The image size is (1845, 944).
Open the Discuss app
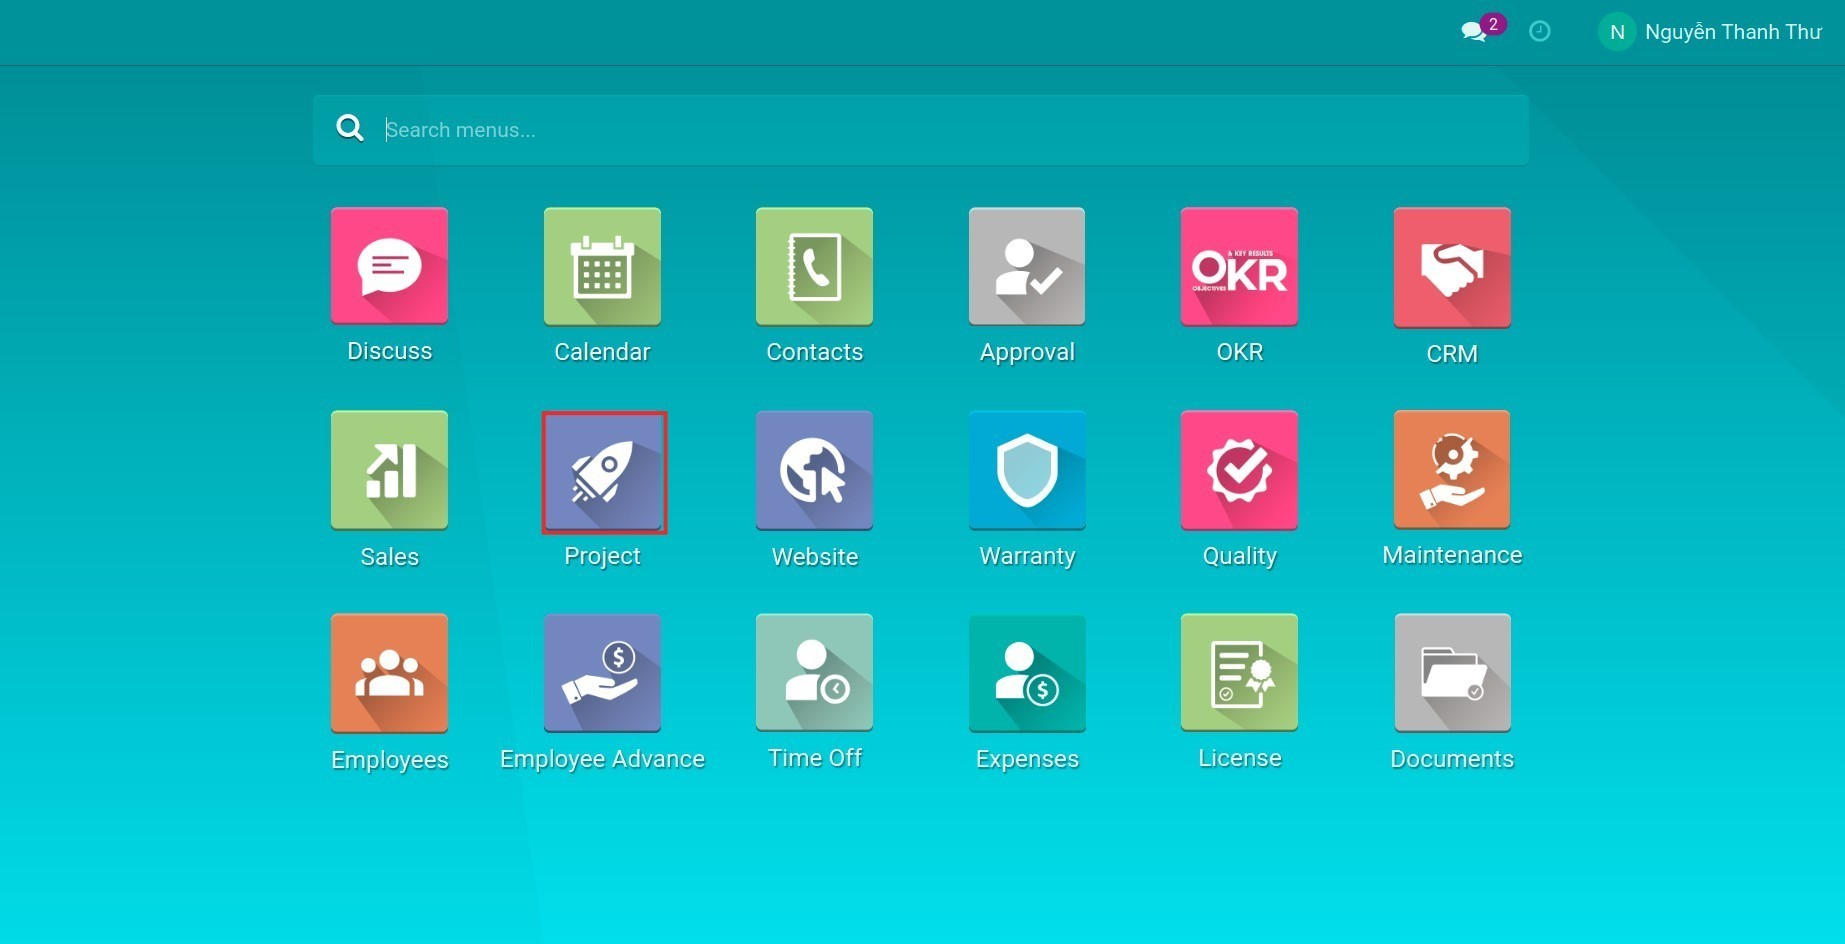(x=389, y=266)
